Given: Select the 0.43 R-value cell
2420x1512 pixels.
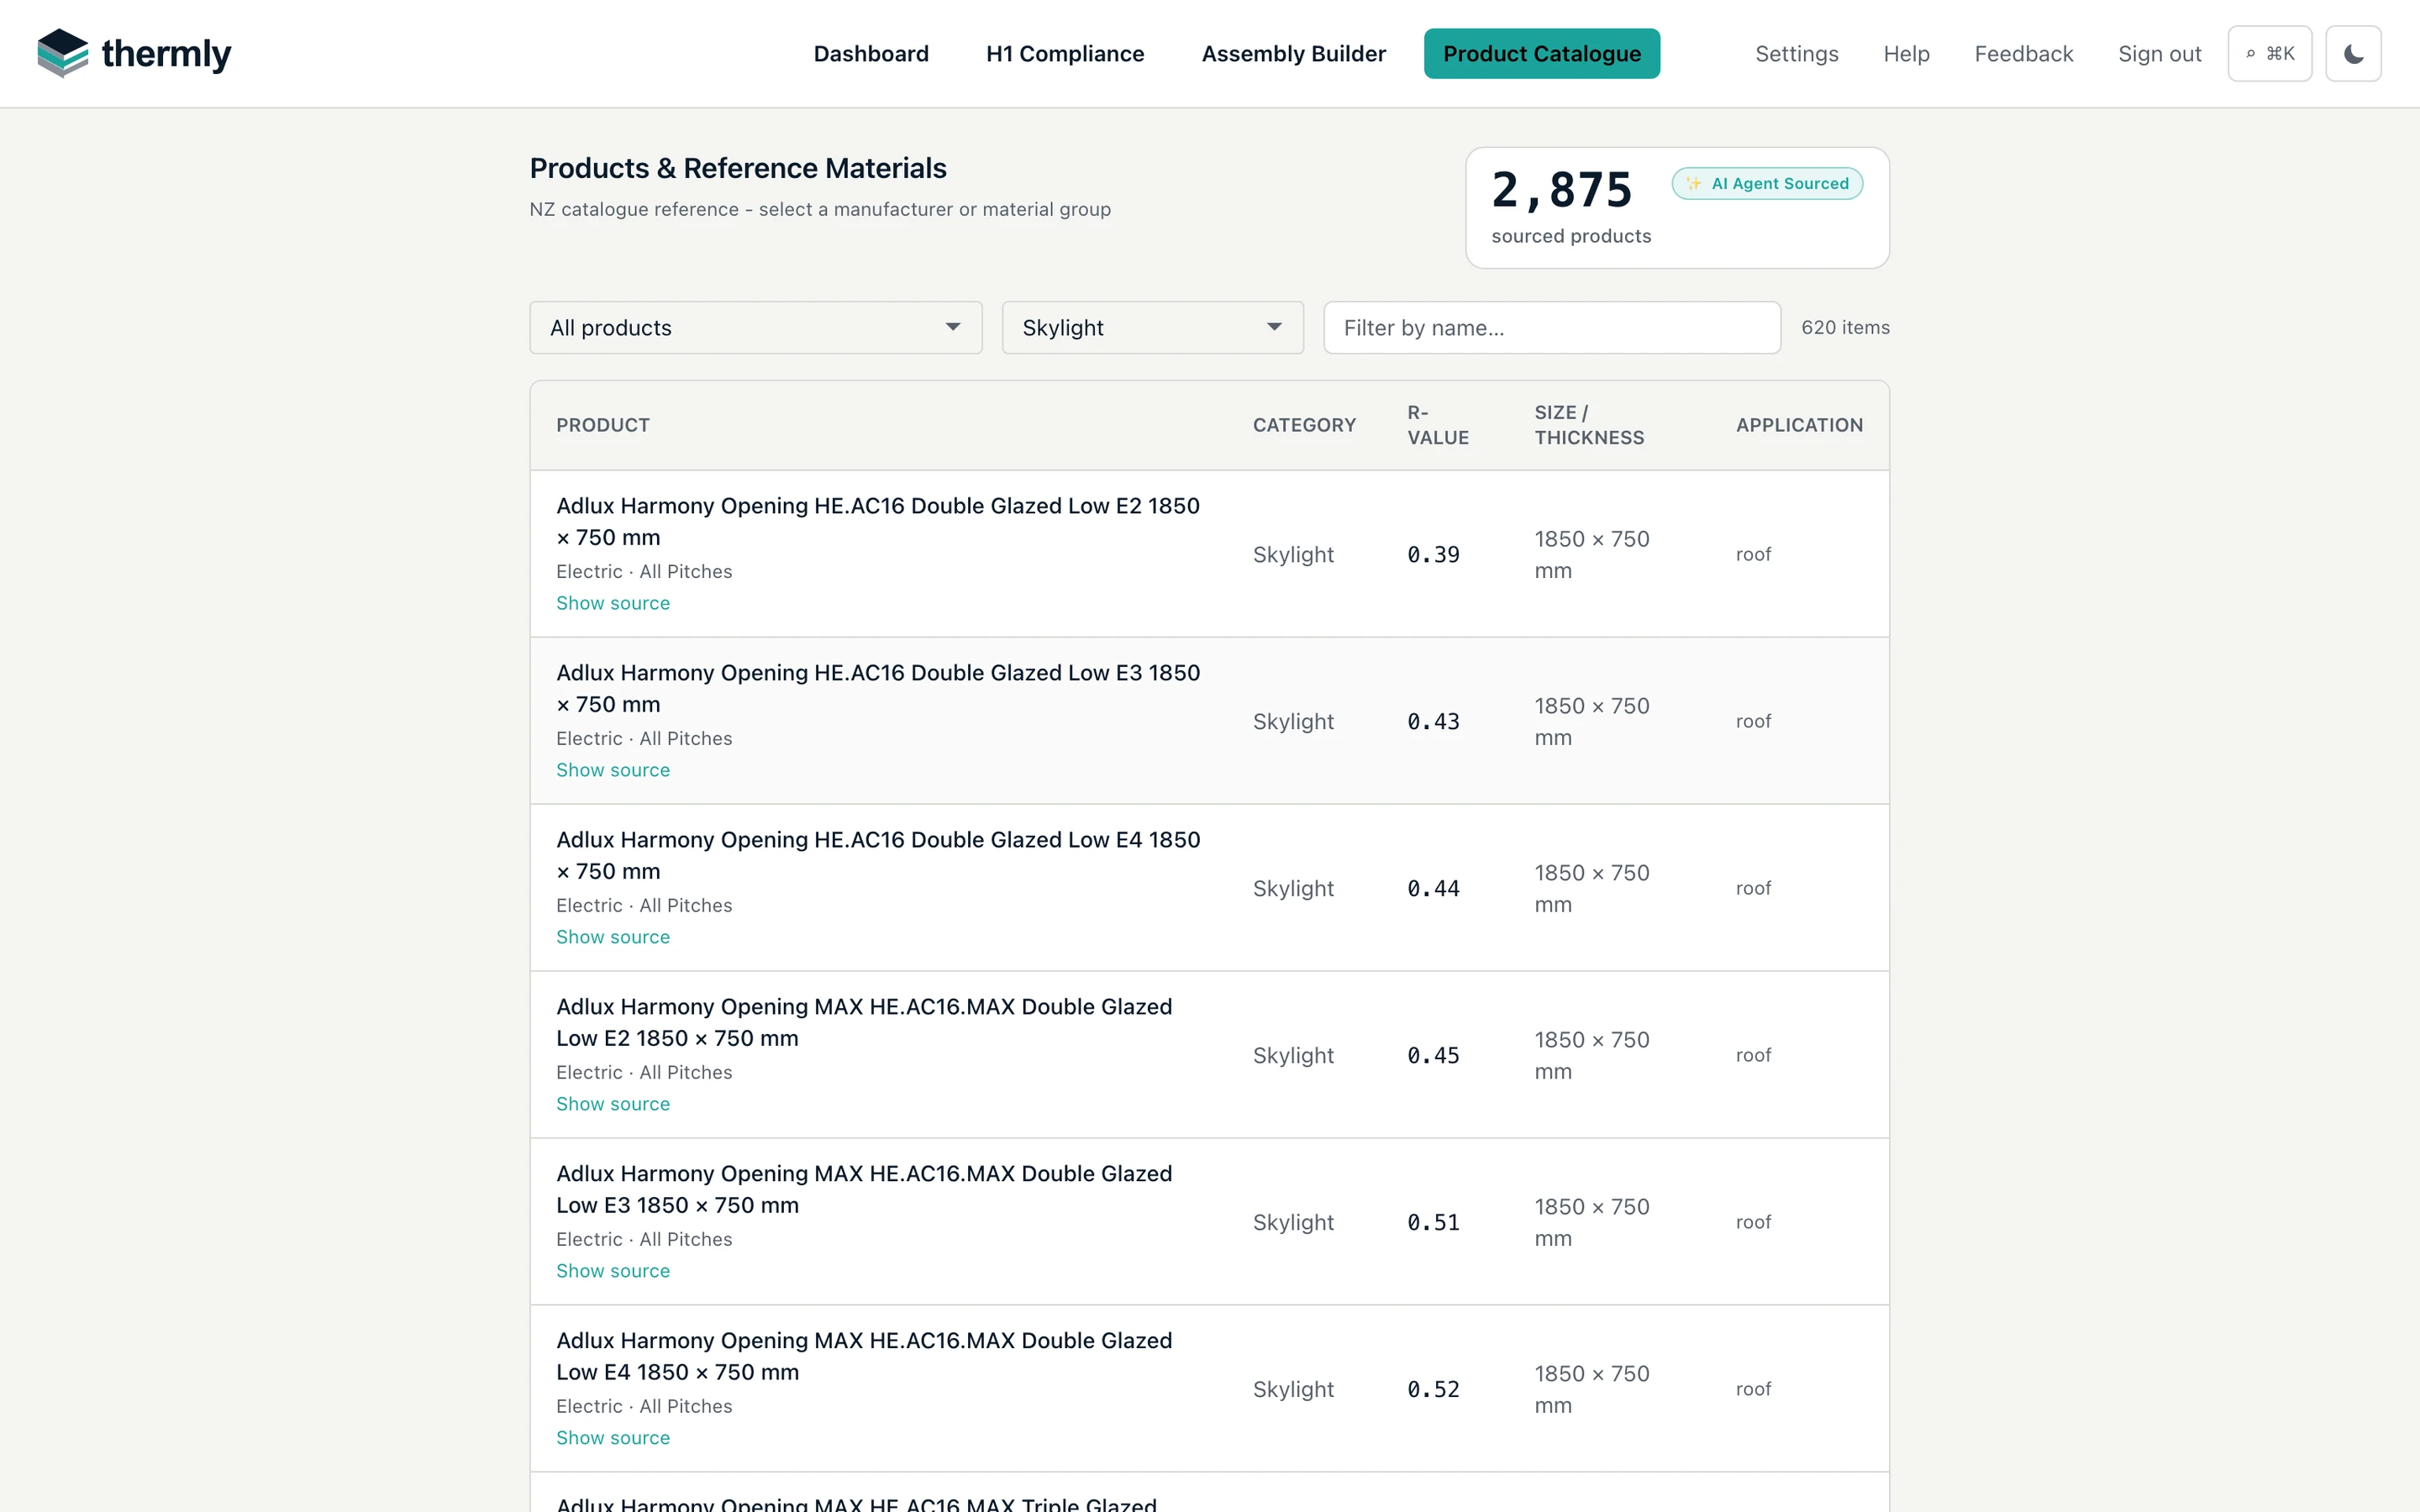Looking at the screenshot, I should coord(1433,721).
